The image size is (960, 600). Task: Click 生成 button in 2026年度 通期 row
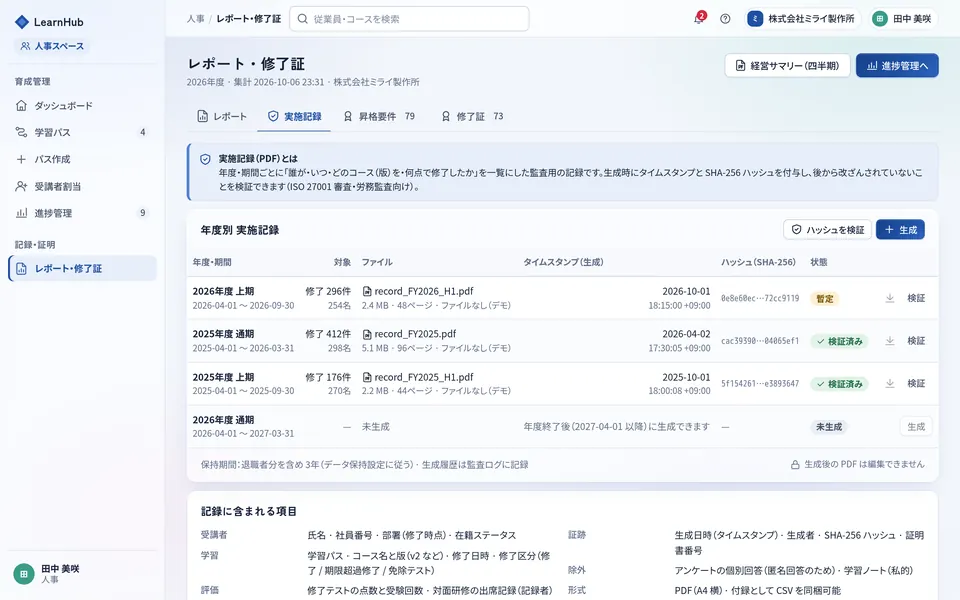[x=916, y=427]
